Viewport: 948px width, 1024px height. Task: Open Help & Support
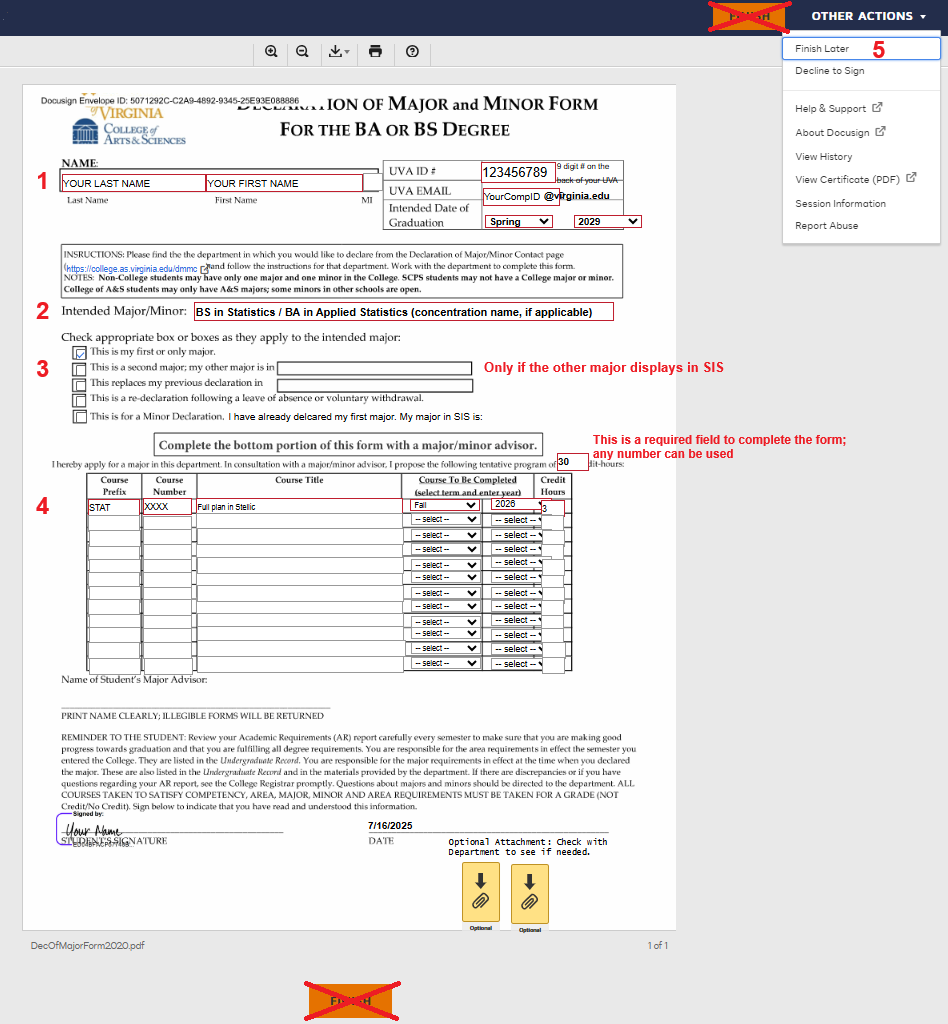[x=830, y=108]
